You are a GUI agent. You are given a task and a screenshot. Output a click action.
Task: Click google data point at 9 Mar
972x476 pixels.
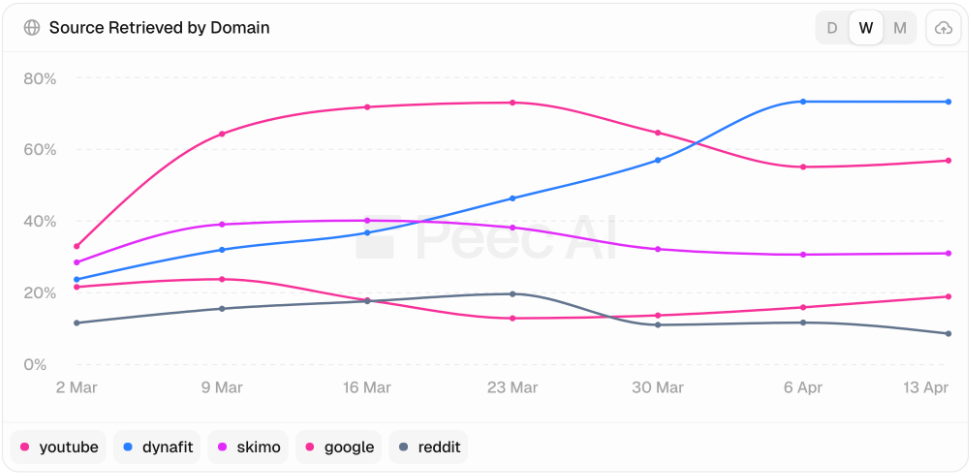click(x=222, y=279)
